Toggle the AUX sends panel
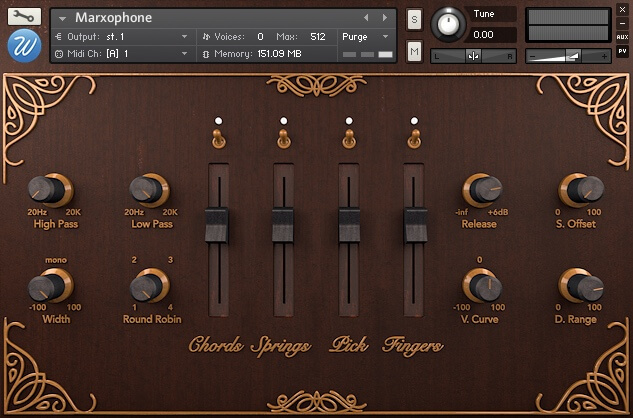Screen dimensions: 633x418 pyautogui.click(x=622, y=37)
